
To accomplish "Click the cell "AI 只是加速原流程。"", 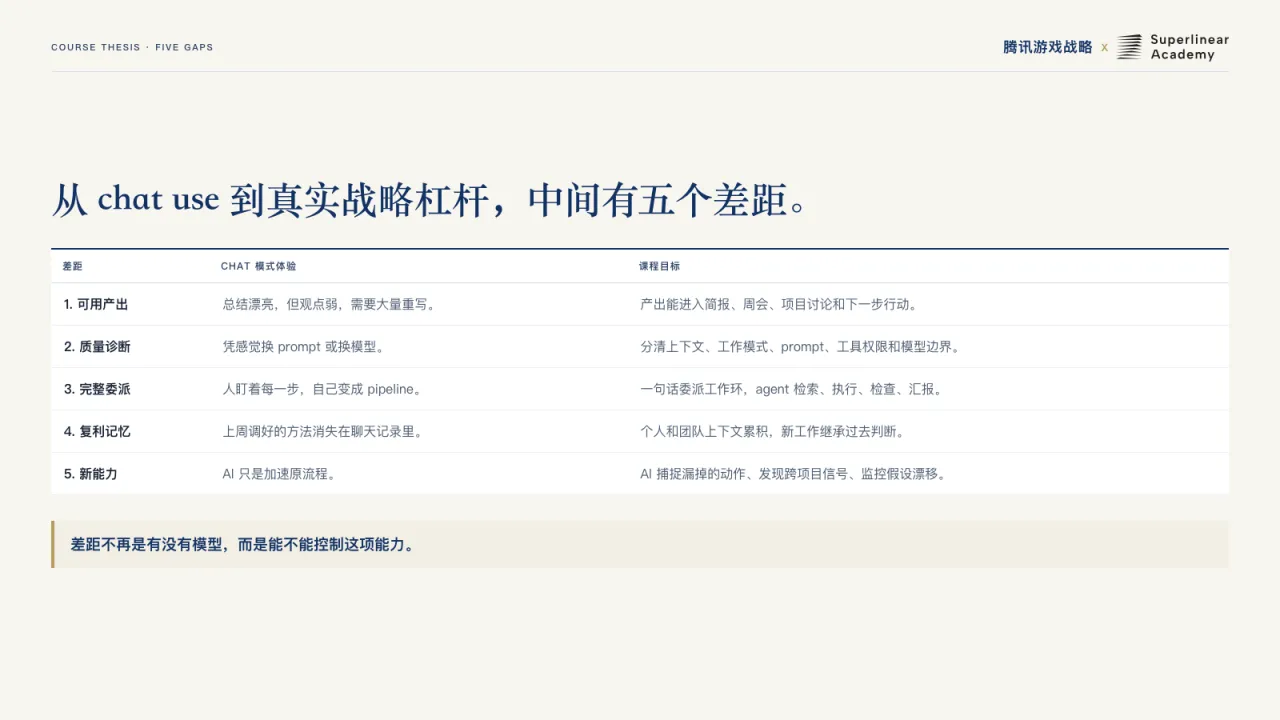I will click(x=279, y=474).
